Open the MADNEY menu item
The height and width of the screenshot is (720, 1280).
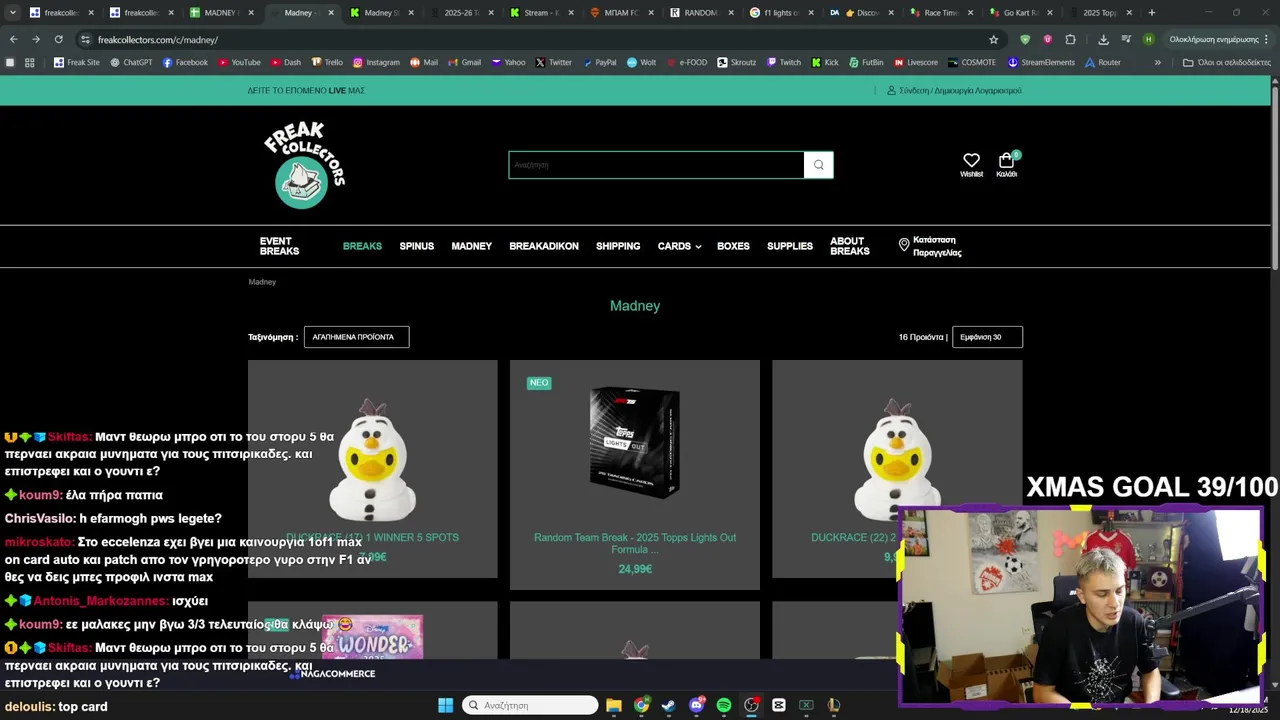[x=471, y=246]
